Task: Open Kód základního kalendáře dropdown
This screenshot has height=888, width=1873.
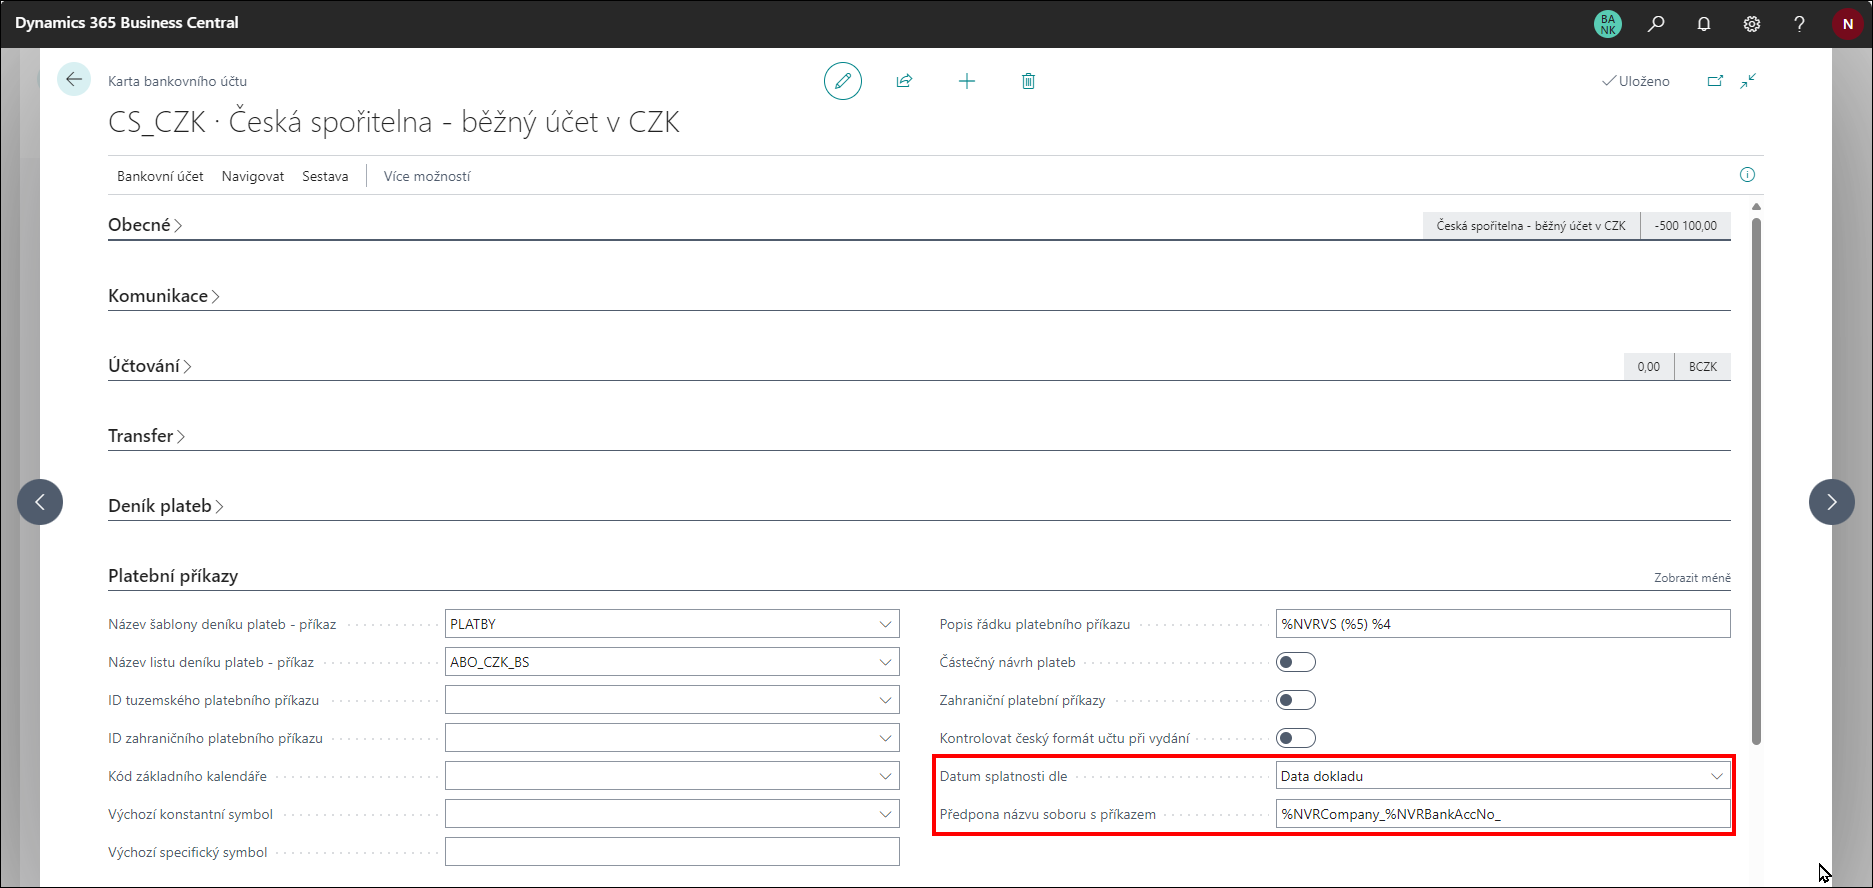Action: 885,776
